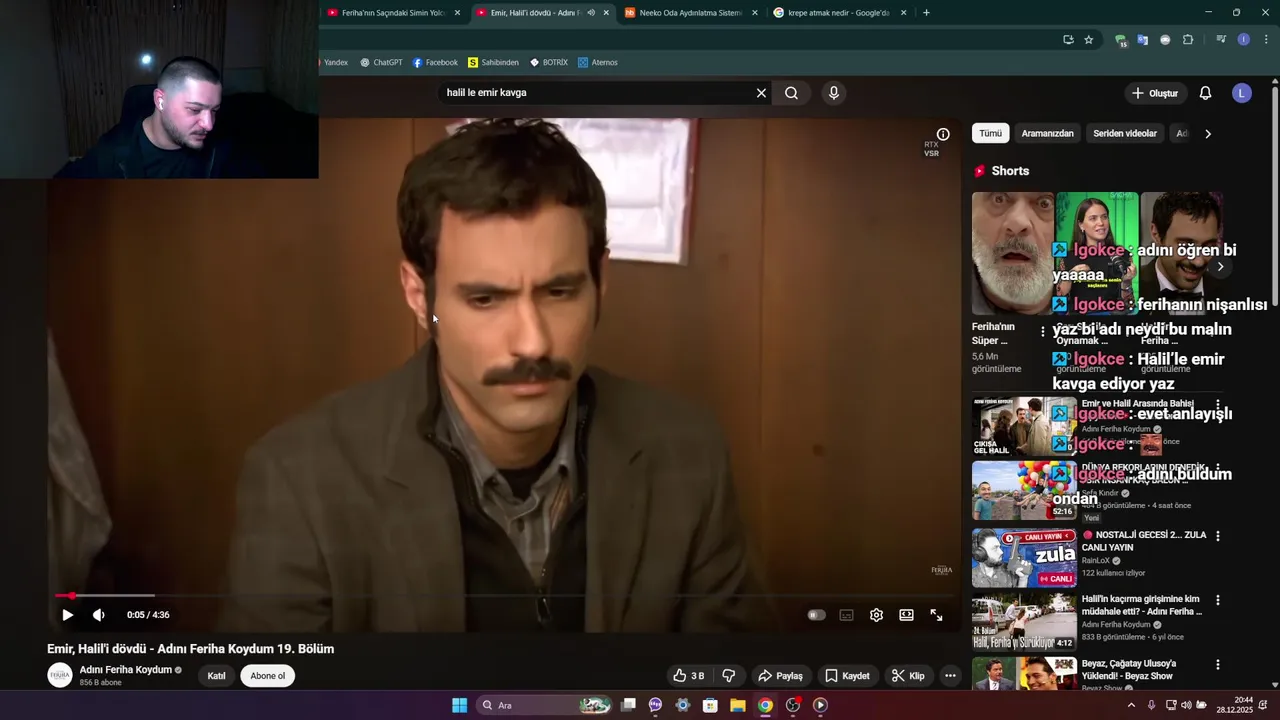
Task: Open the Chrome media control icon
Action: (1221, 40)
